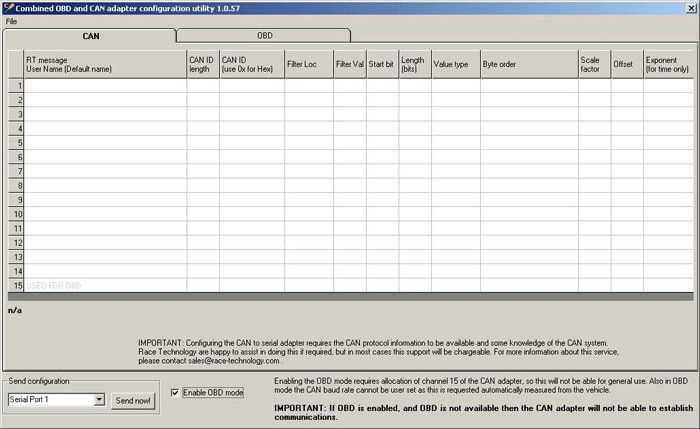Image resolution: width=700 pixels, height=429 pixels.
Task: Click the RT message cell in row 3
Action: pyautogui.click(x=105, y=115)
